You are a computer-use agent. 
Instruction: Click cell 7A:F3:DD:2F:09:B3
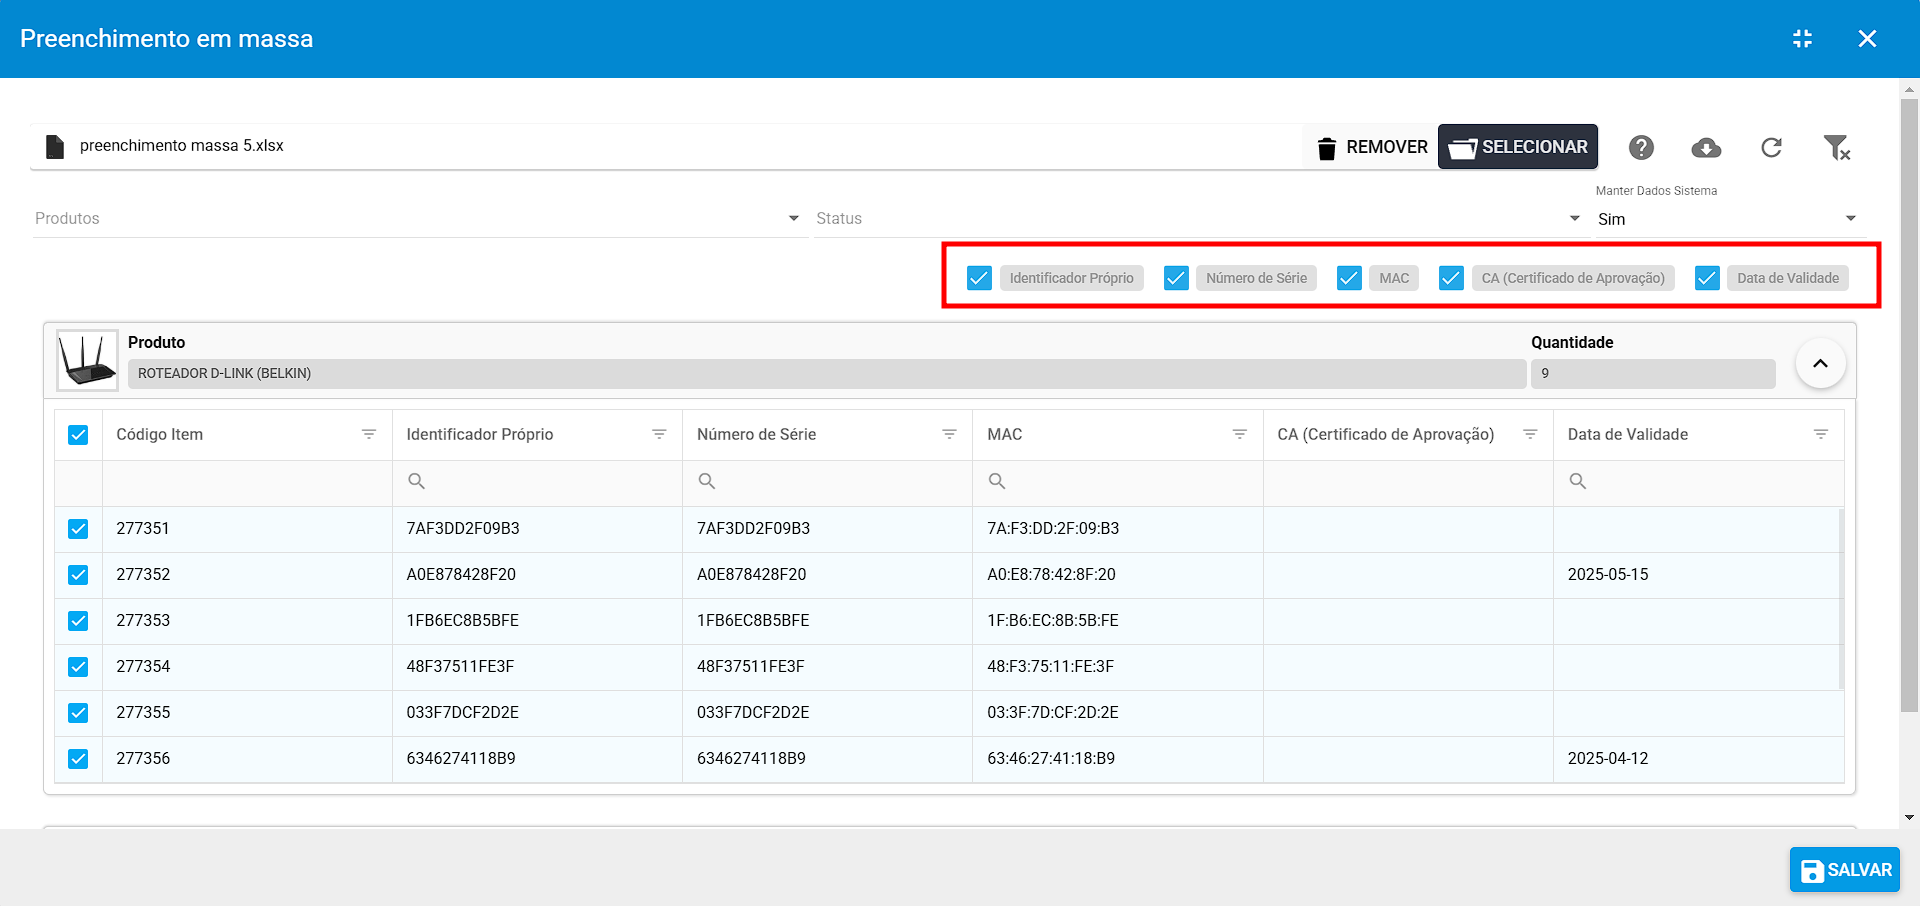(x=1117, y=529)
